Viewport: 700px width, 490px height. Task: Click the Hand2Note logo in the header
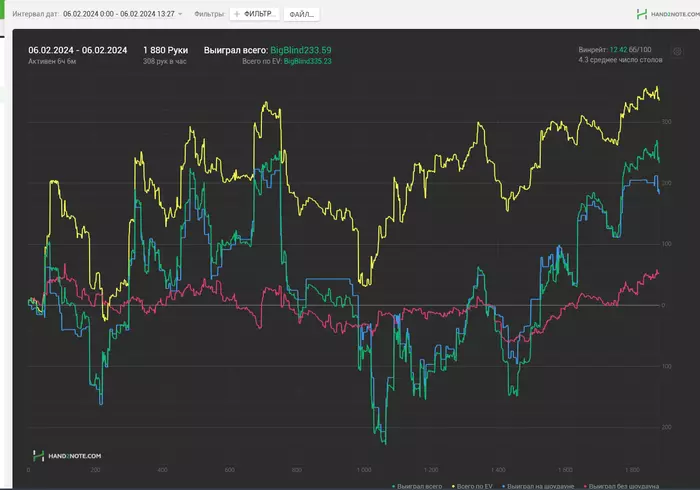coord(668,14)
